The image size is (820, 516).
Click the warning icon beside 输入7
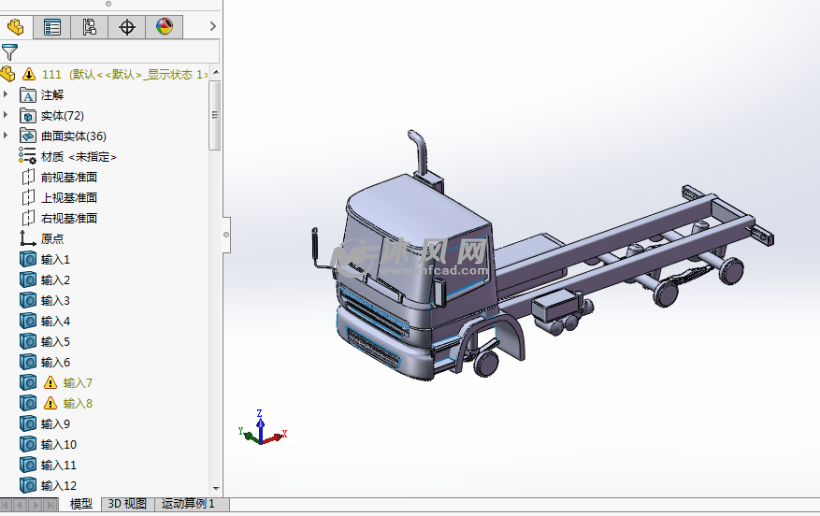point(51,382)
